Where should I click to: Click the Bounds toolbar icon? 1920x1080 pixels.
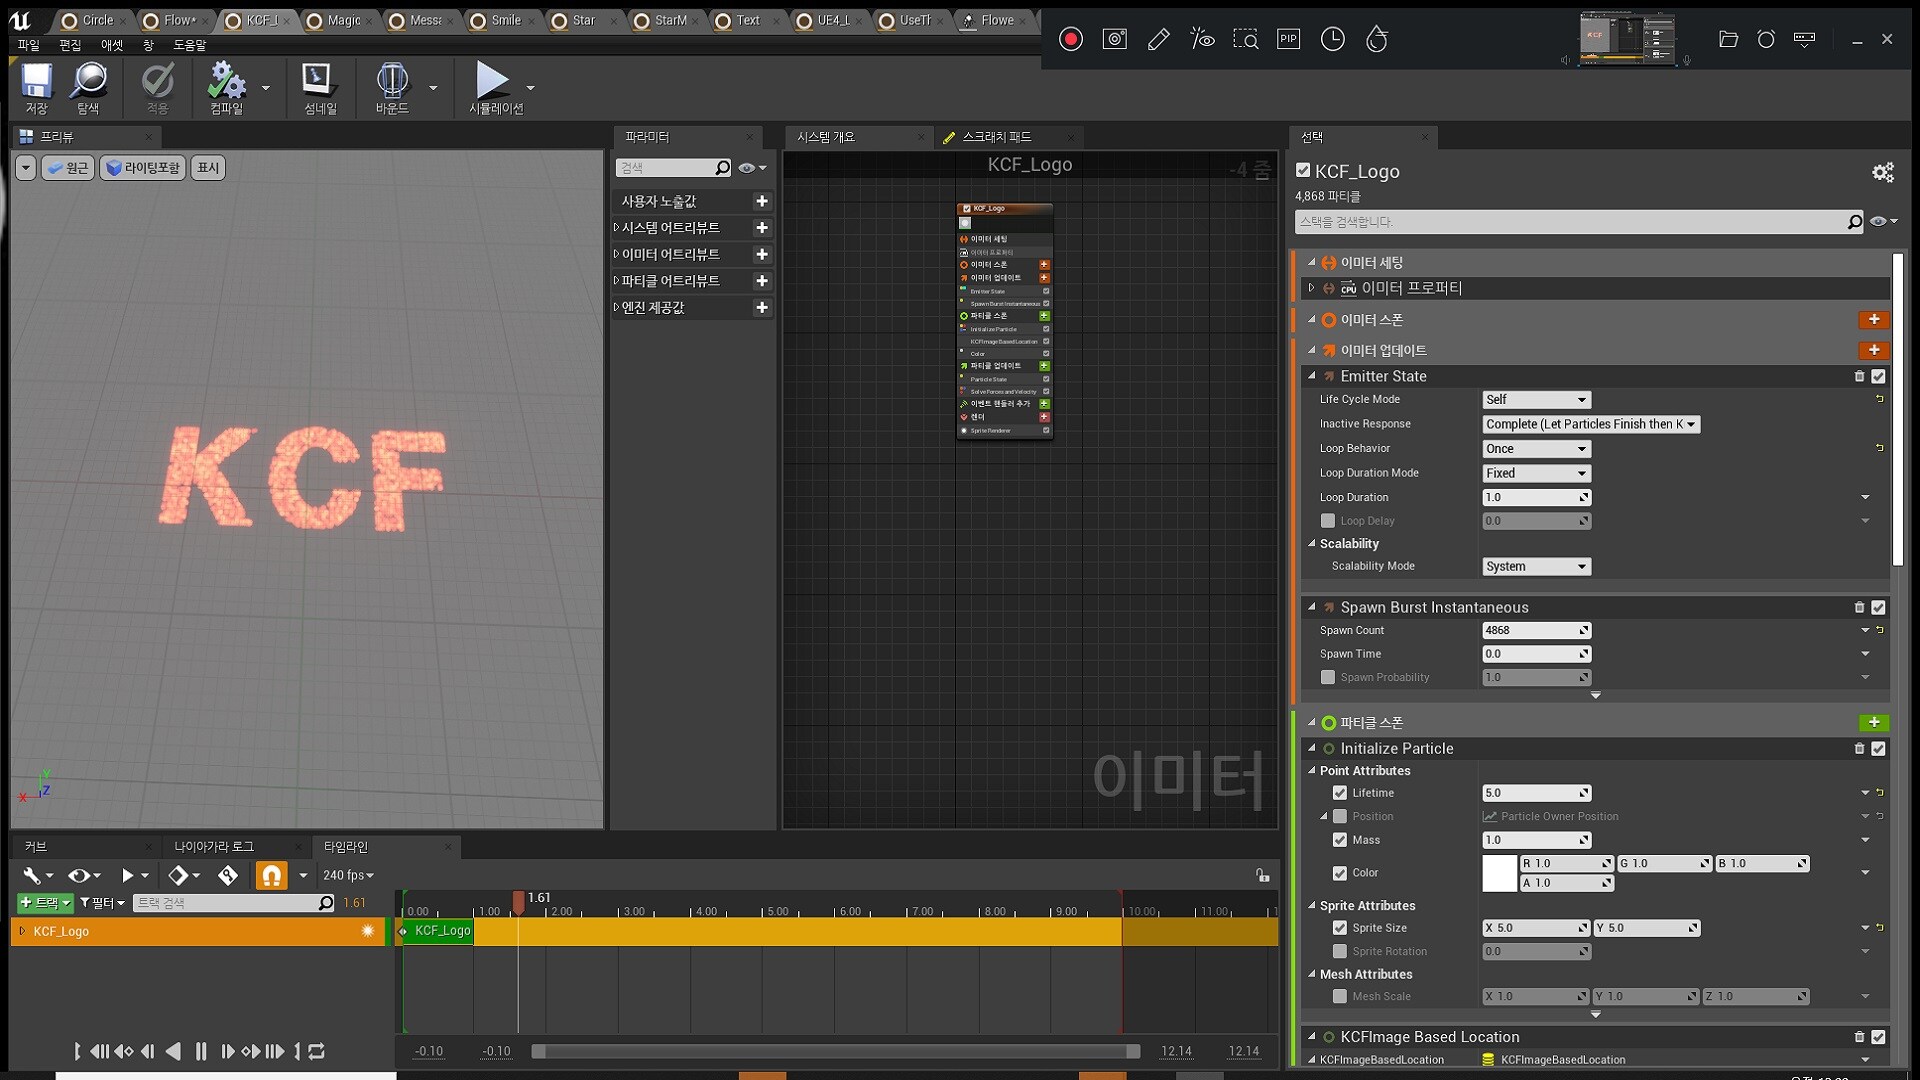tap(391, 81)
